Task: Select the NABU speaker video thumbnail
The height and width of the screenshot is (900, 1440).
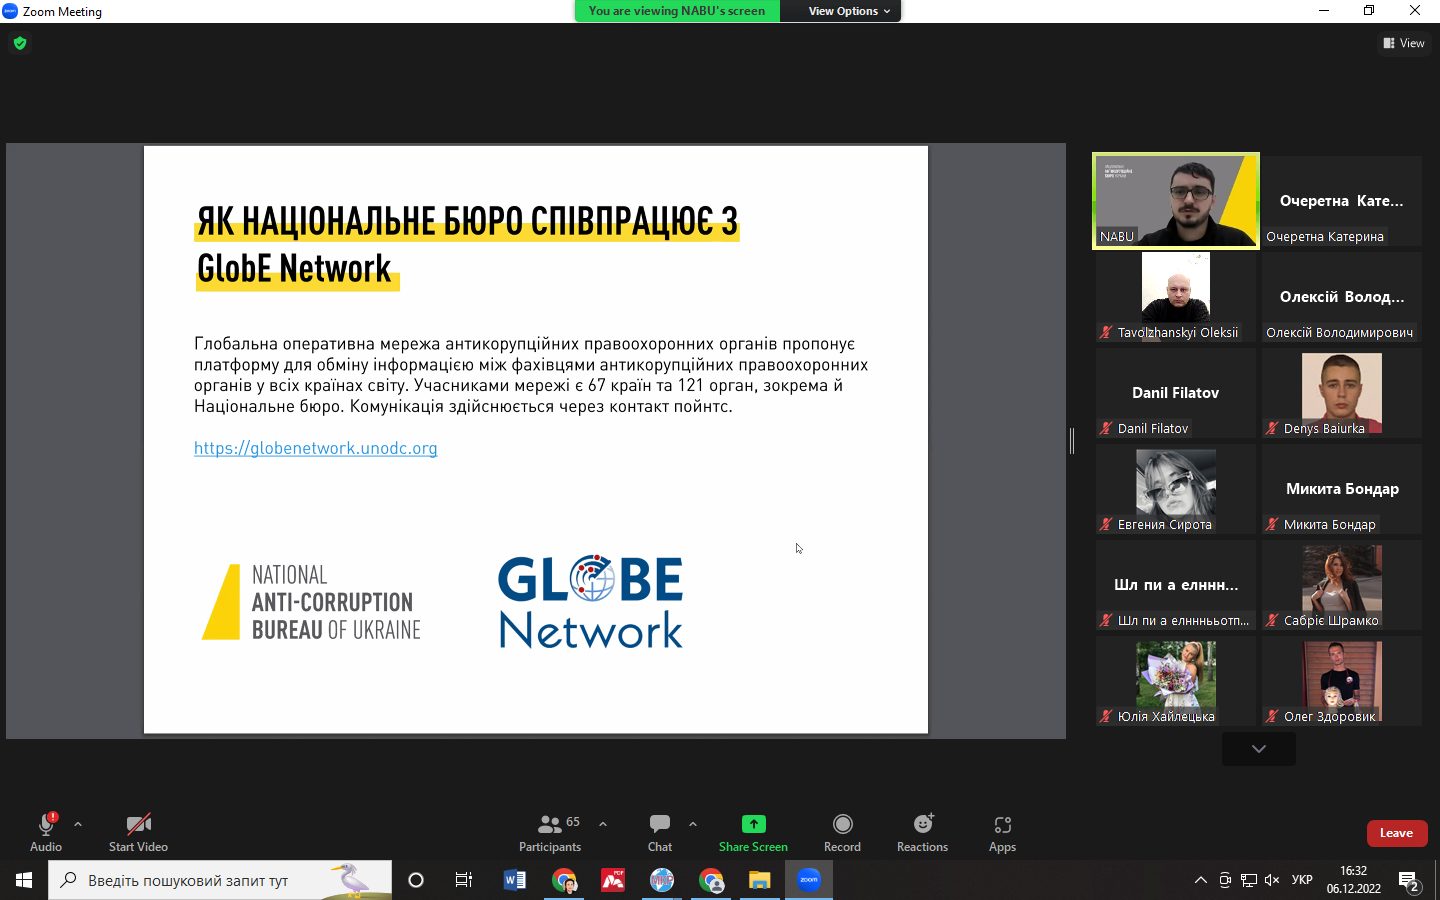Action: tap(1175, 200)
